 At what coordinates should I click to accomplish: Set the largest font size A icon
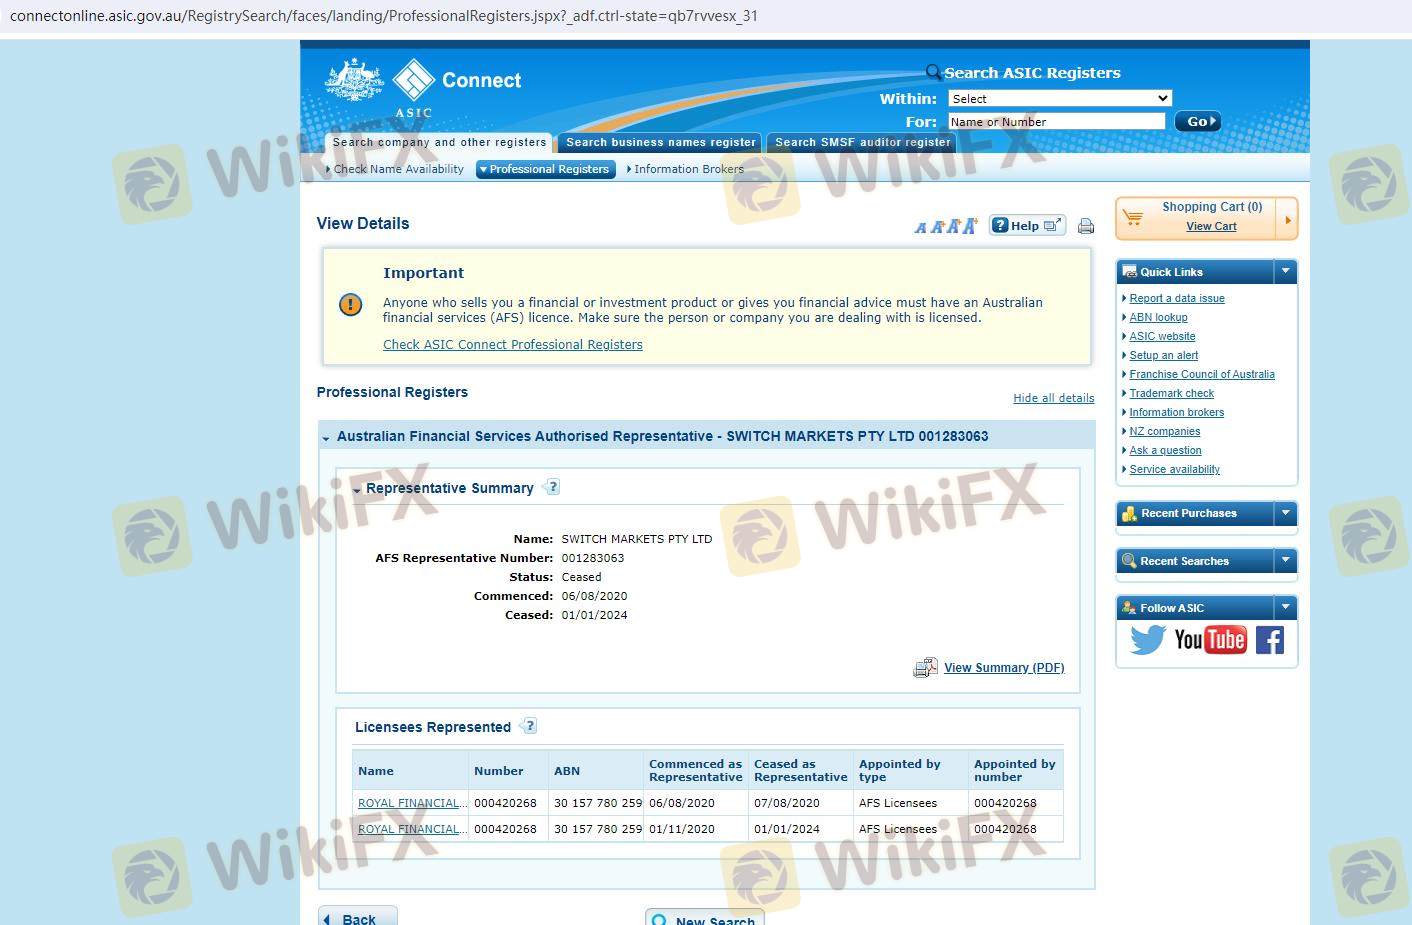(969, 226)
